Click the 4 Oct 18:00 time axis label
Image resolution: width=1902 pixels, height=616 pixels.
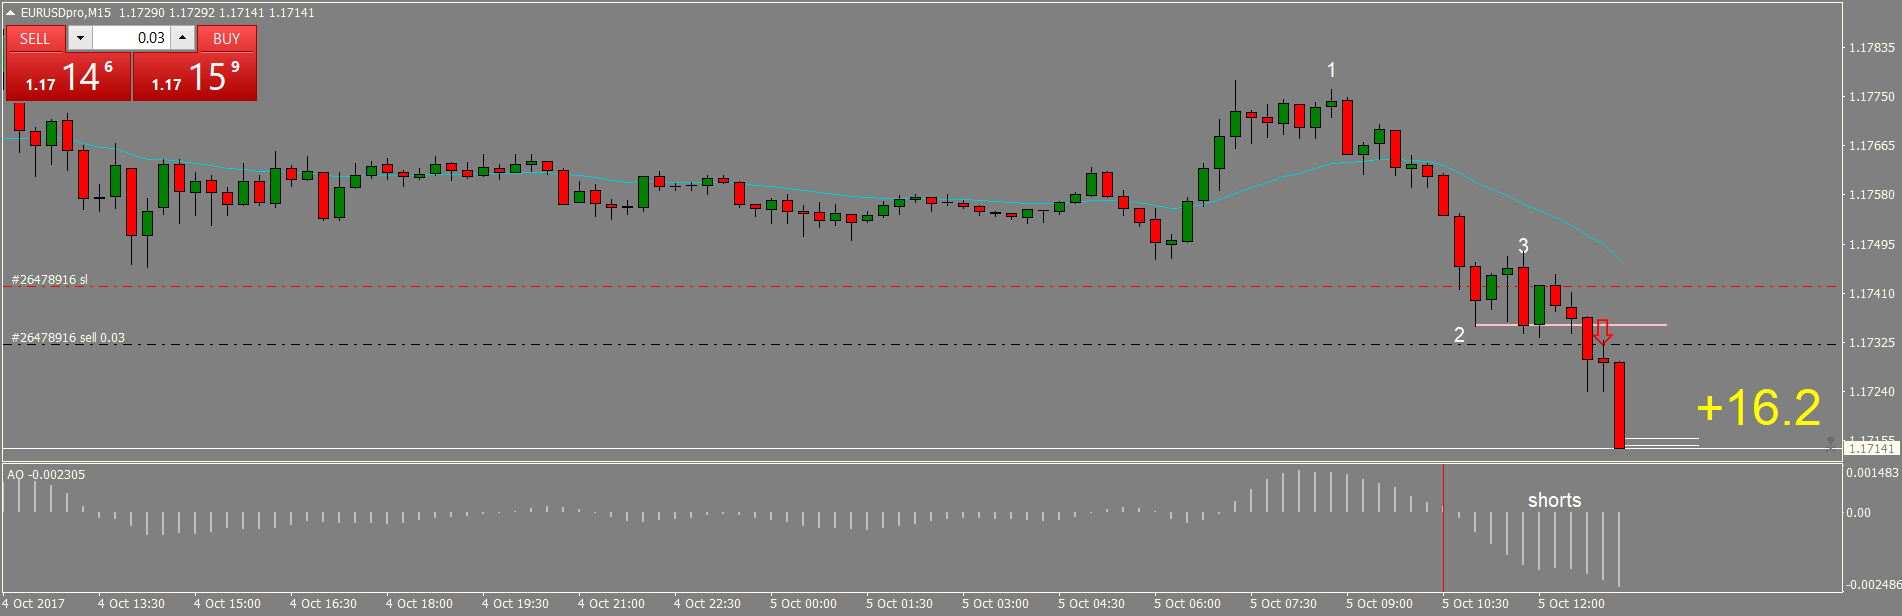[419, 604]
